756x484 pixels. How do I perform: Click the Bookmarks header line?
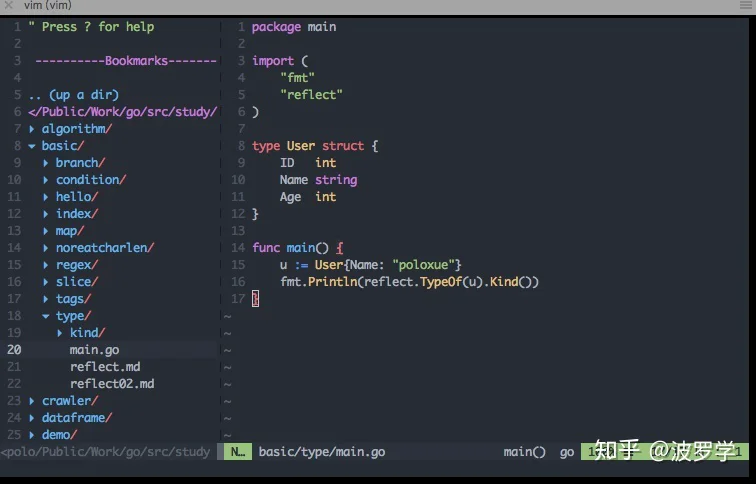coord(126,61)
